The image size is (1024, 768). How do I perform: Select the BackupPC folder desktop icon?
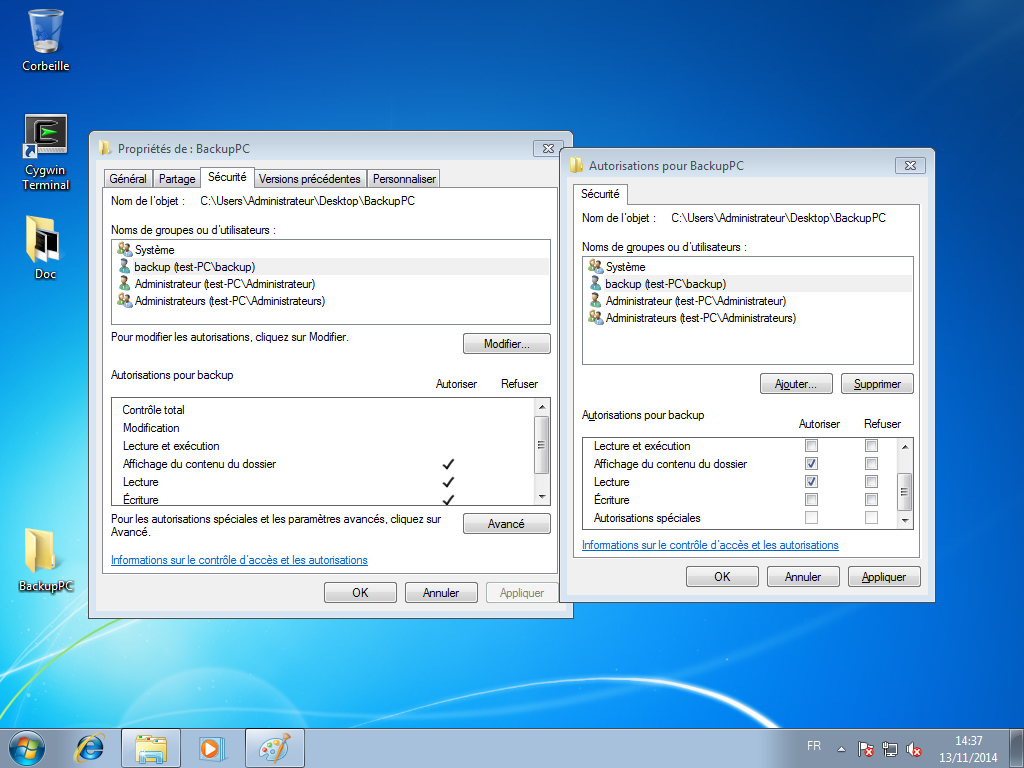[x=45, y=558]
